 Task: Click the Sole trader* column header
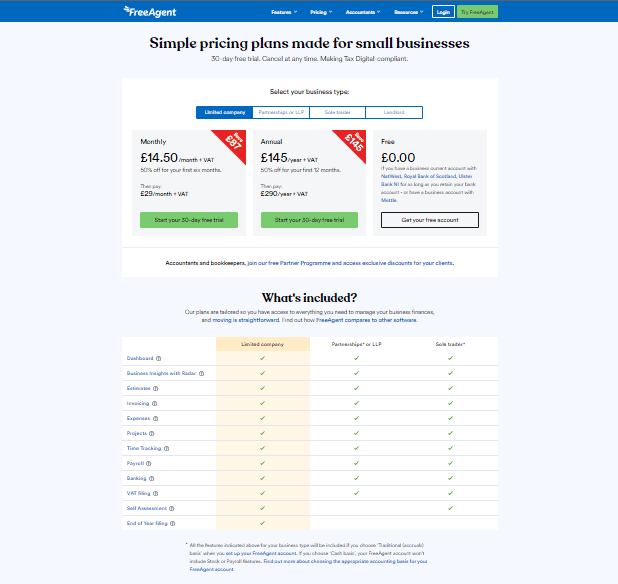(450, 344)
